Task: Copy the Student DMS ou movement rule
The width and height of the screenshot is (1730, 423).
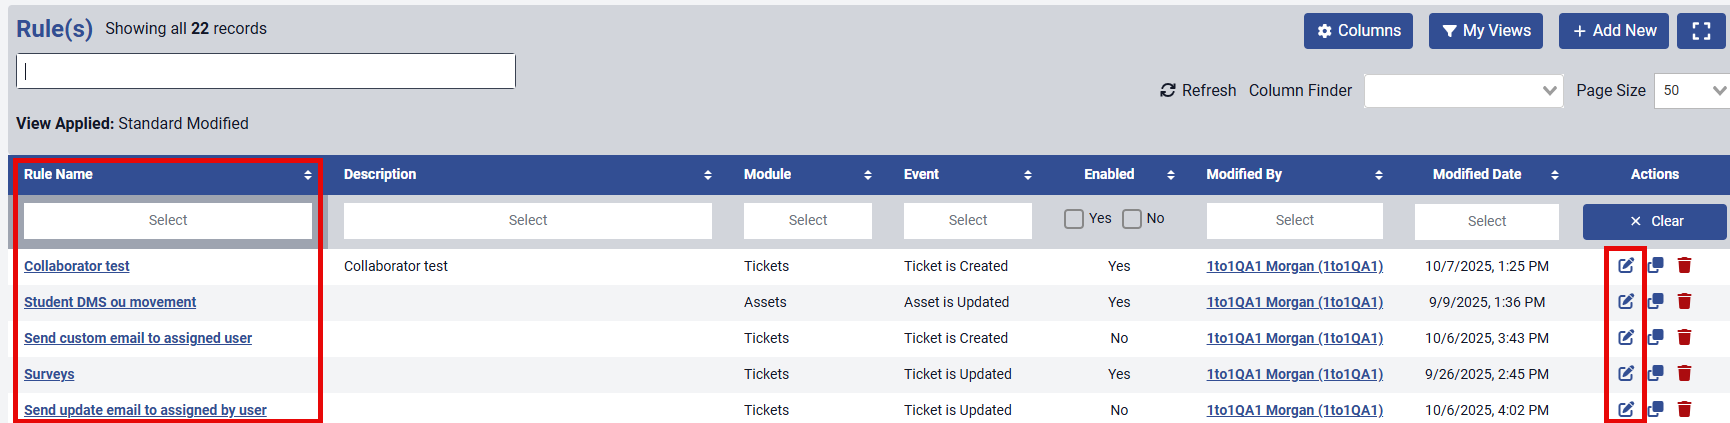Action: click(x=1656, y=301)
